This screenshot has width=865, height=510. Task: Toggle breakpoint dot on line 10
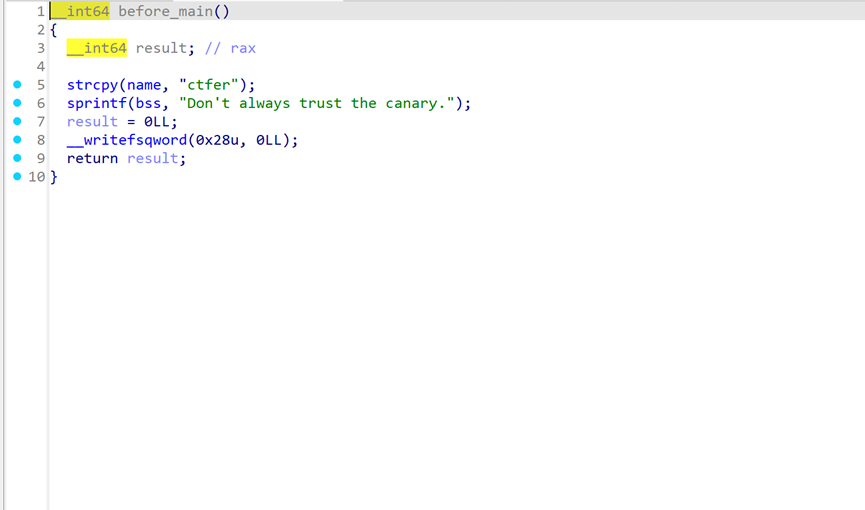point(17,176)
